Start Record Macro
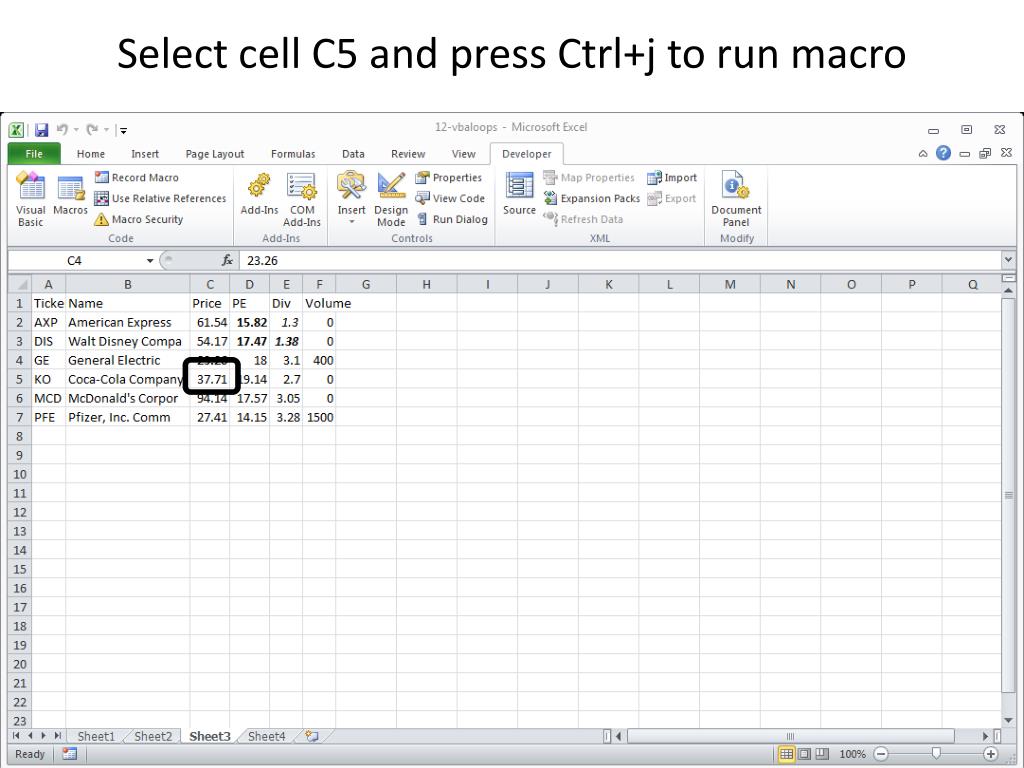 pyautogui.click(x=136, y=178)
